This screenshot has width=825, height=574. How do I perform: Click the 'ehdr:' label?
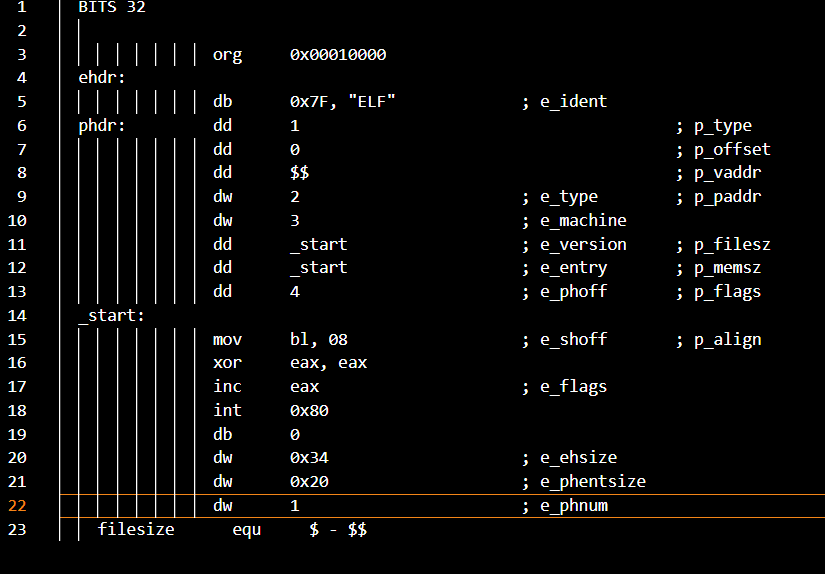point(102,78)
